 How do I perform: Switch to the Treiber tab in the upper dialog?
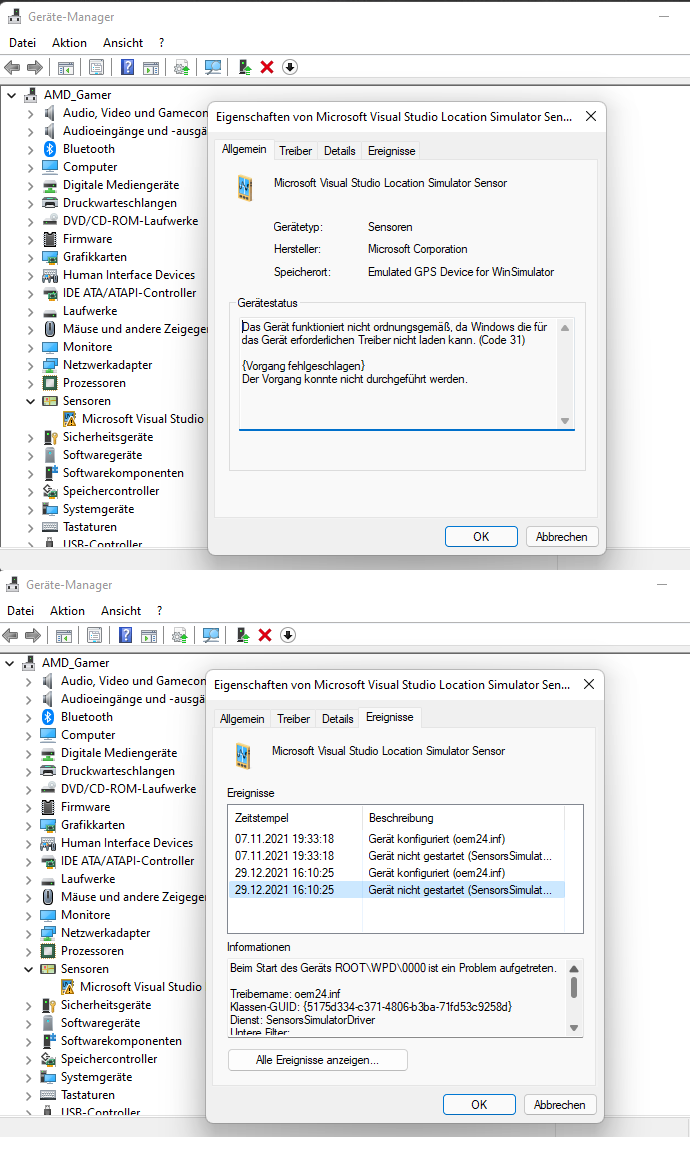click(295, 151)
